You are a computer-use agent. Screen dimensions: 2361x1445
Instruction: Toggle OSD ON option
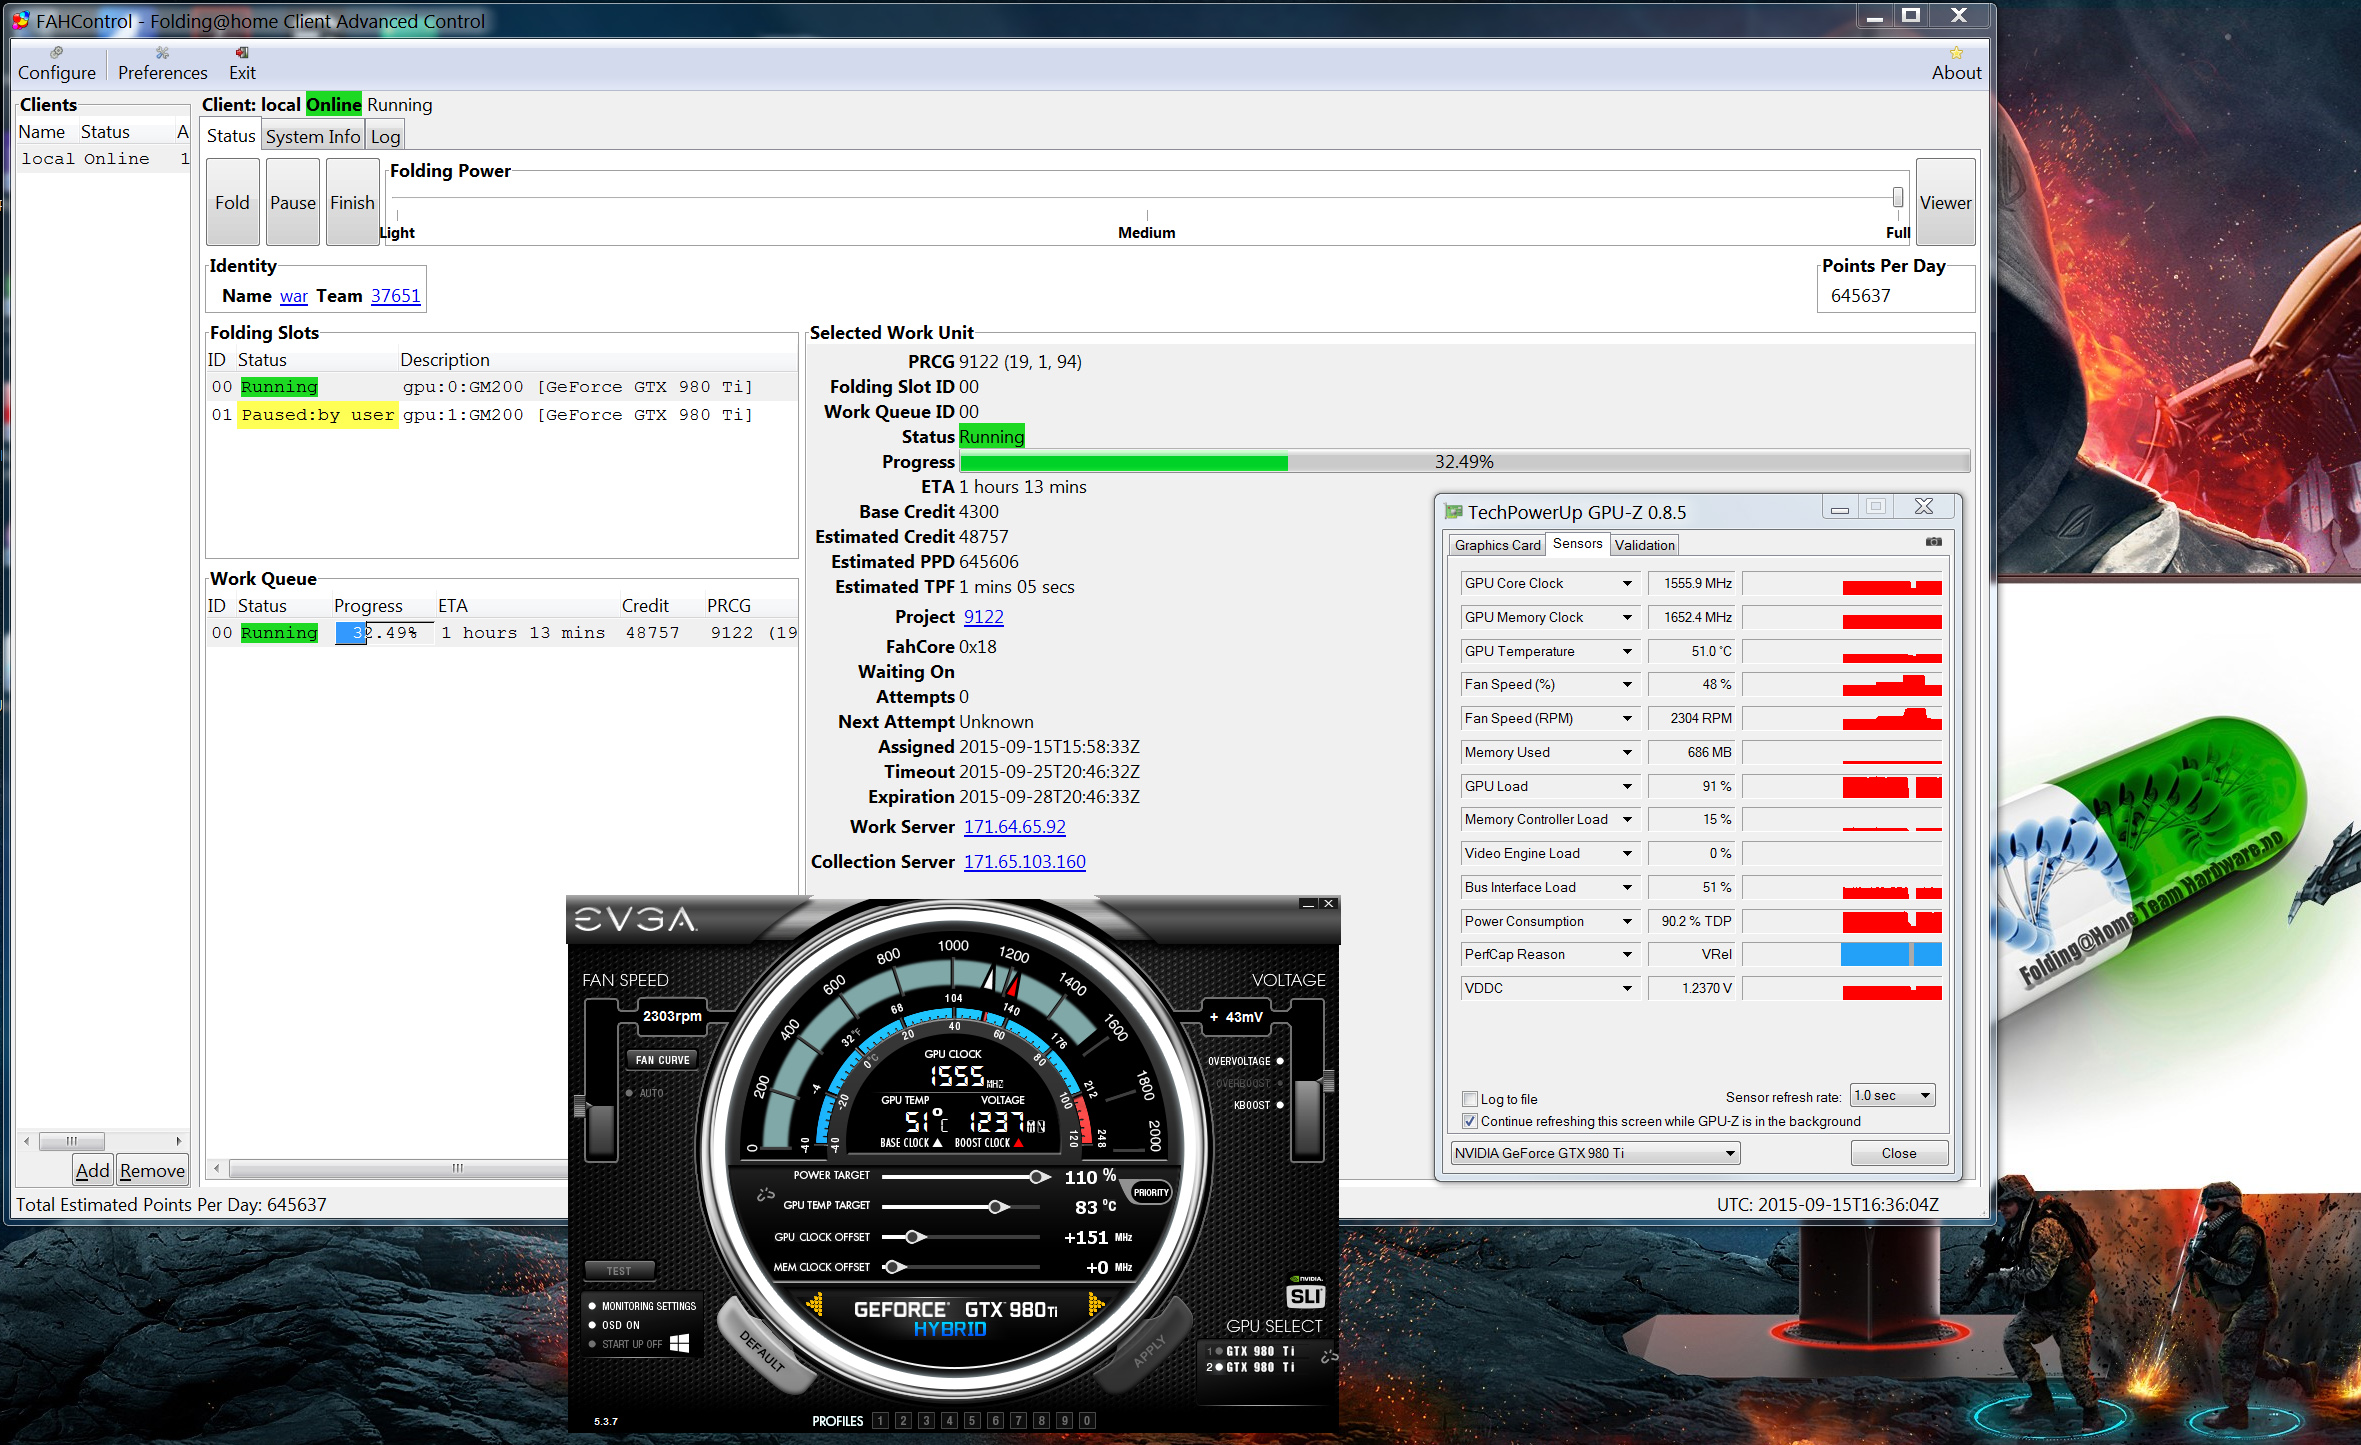pyautogui.click(x=592, y=1325)
